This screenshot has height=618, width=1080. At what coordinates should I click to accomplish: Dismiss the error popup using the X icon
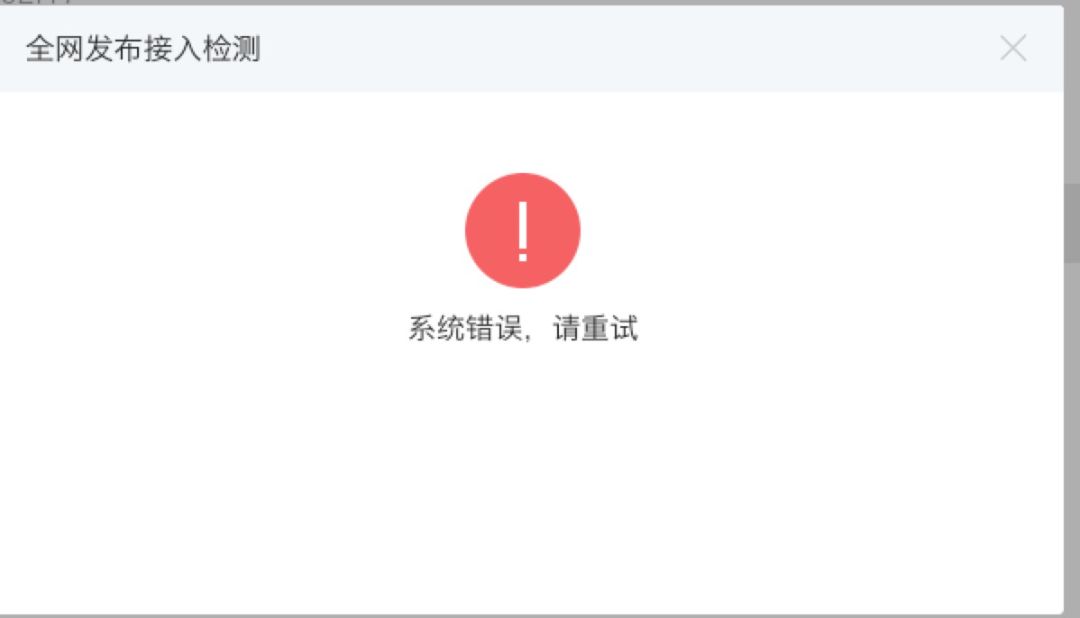click(x=1013, y=48)
